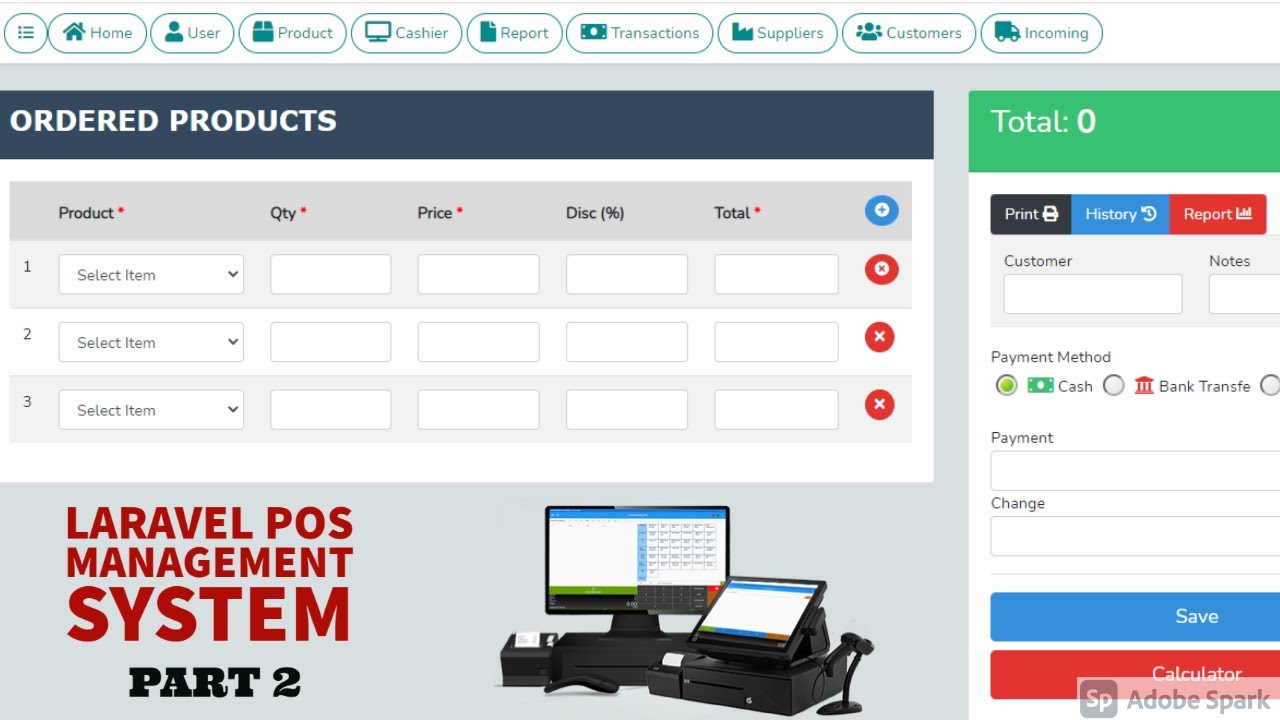Focus the Disc (%) field in row 3
This screenshot has width=1280, height=720.
coord(627,410)
